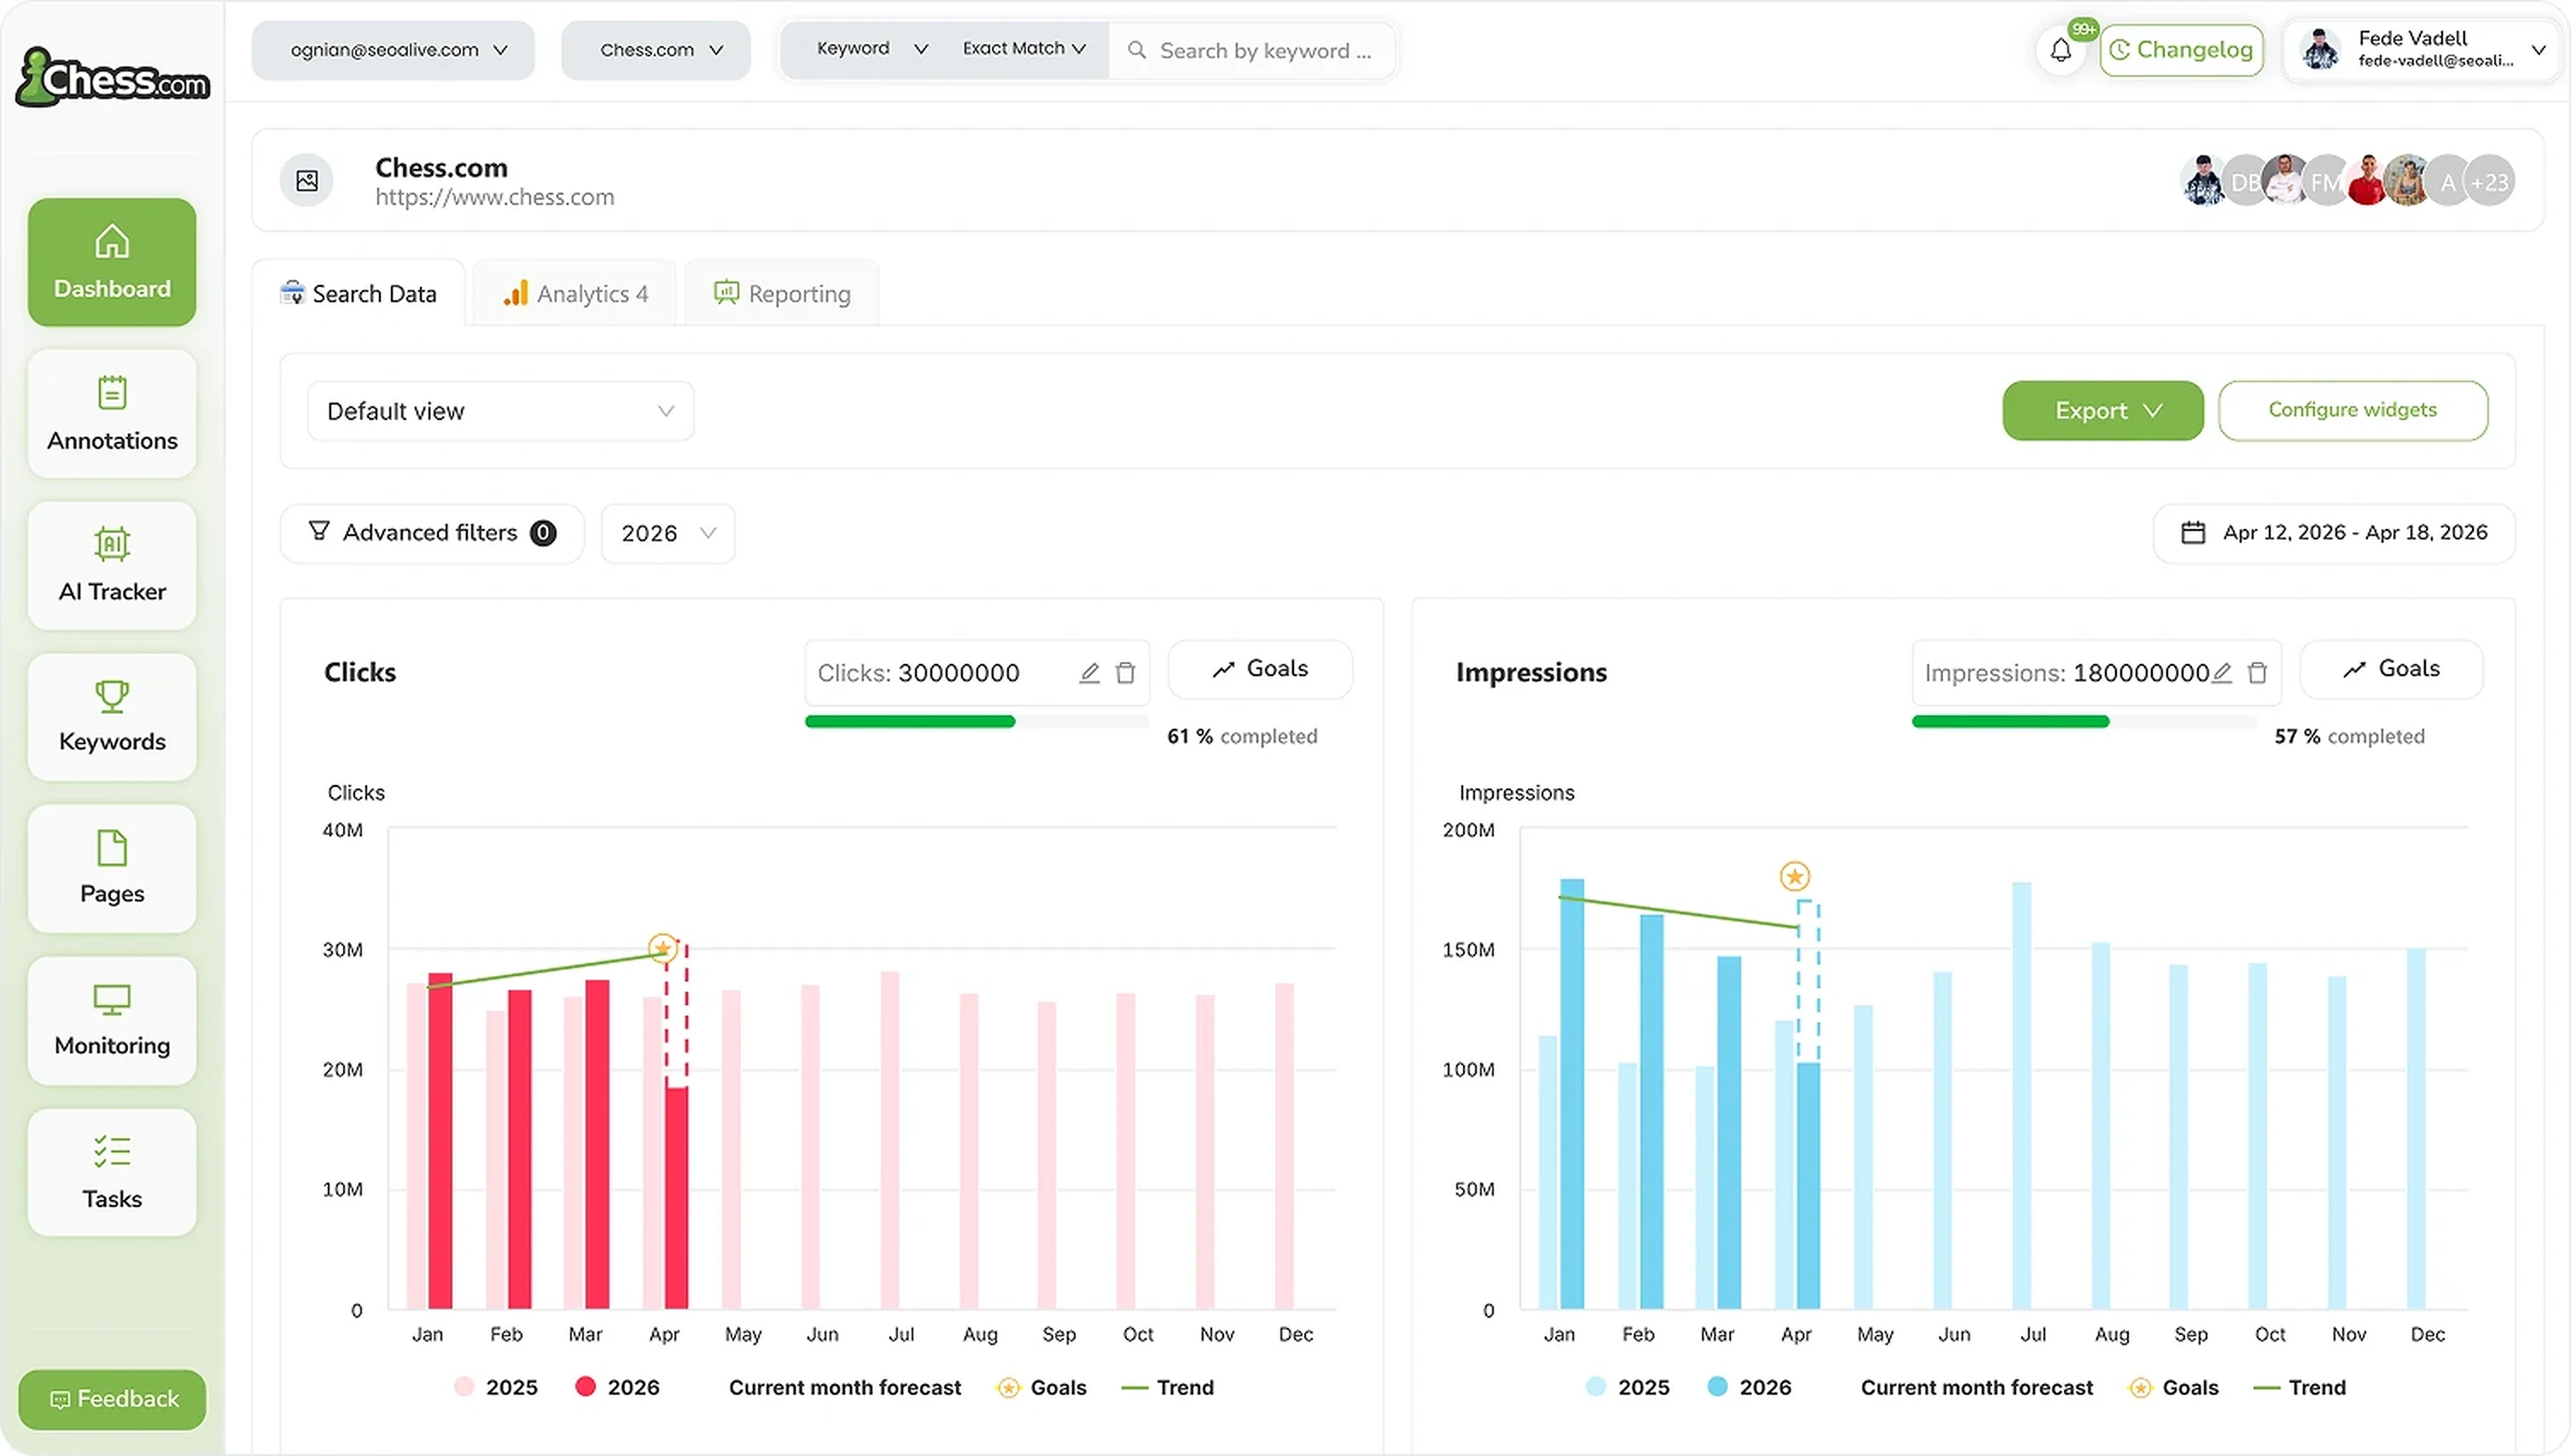
Task: Open the Chess.com project dropdown
Action: tap(656, 50)
